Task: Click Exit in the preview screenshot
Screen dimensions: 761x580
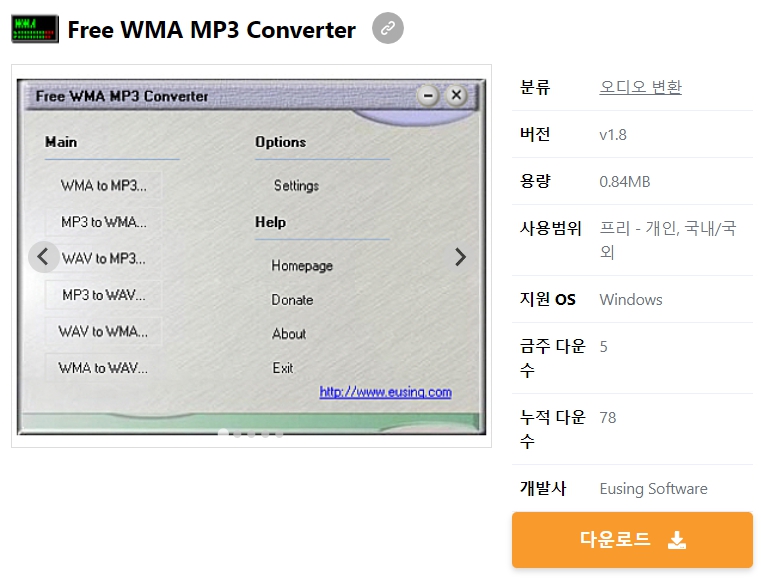Action: [283, 368]
